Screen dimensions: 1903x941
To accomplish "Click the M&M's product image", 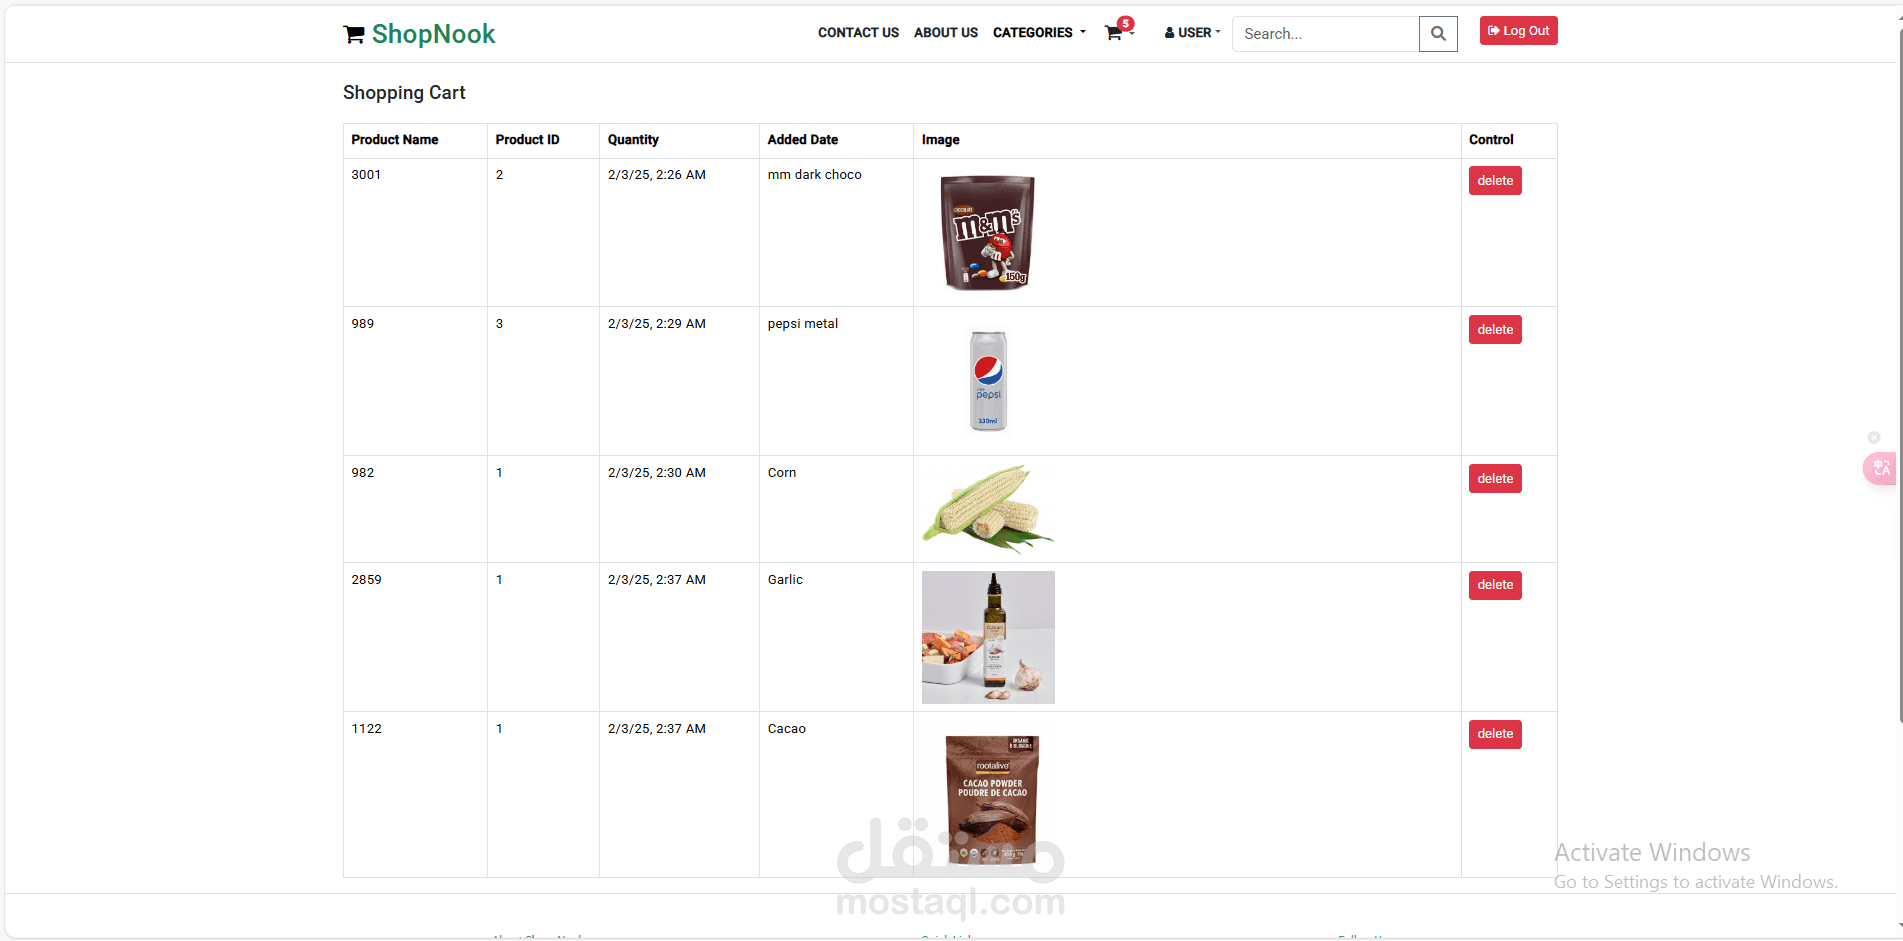I will pyautogui.click(x=988, y=233).
